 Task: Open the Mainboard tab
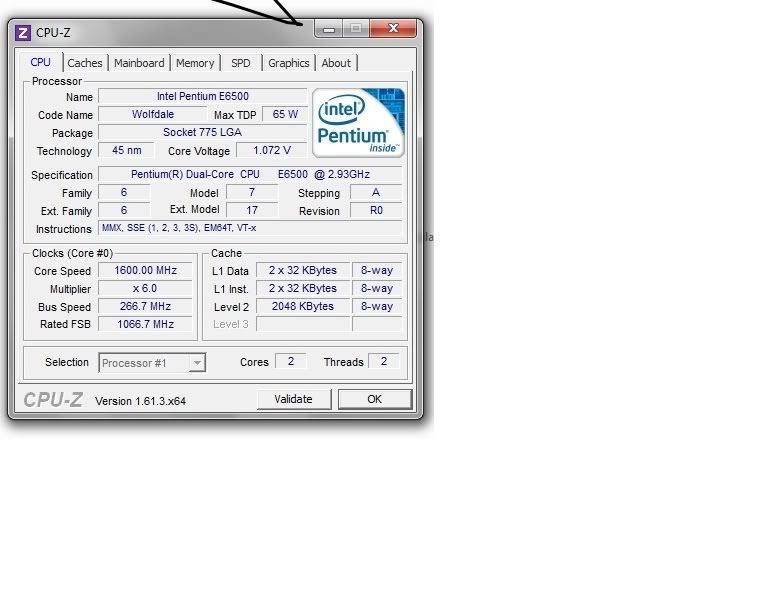click(x=139, y=63)
